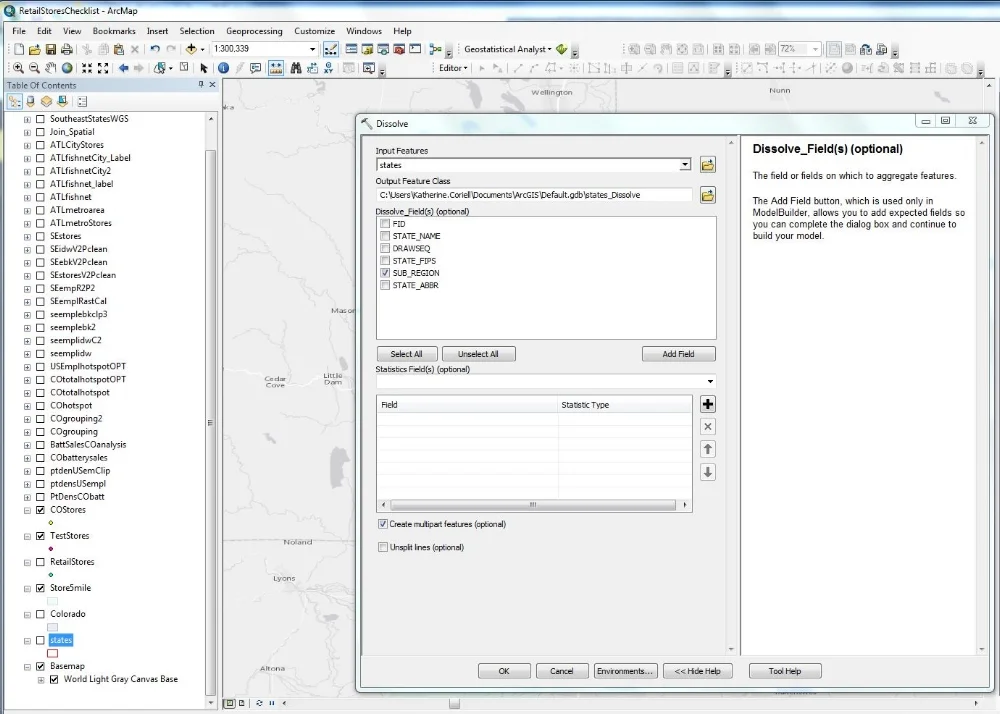Open the File menu
Viewport: 1000px width, 714px height.
point(19,31)
